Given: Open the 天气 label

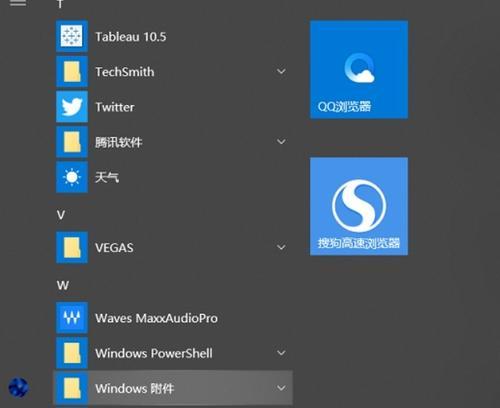Looking at the screenshot, I should pos(107,177).
